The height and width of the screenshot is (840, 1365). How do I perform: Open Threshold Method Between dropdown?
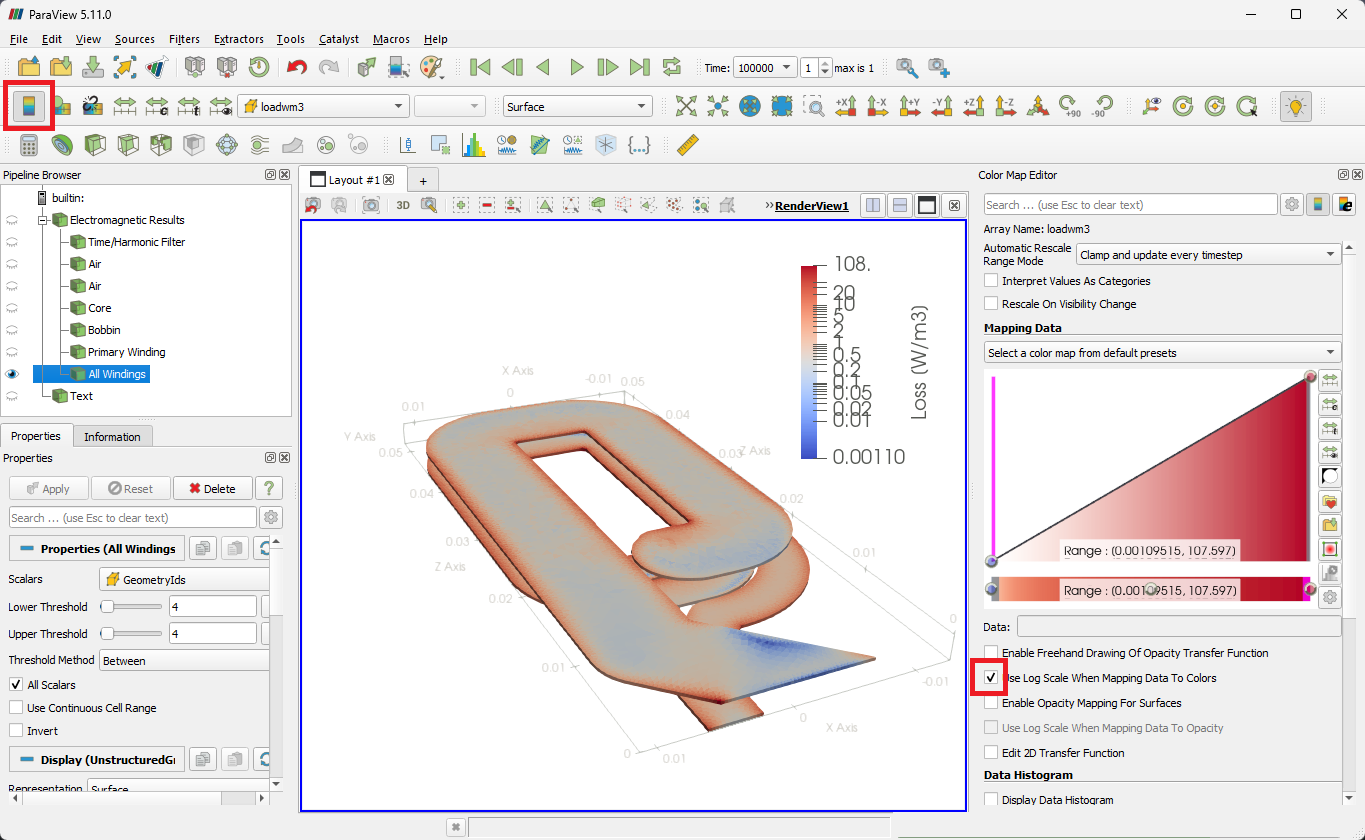tap(185, 660)
